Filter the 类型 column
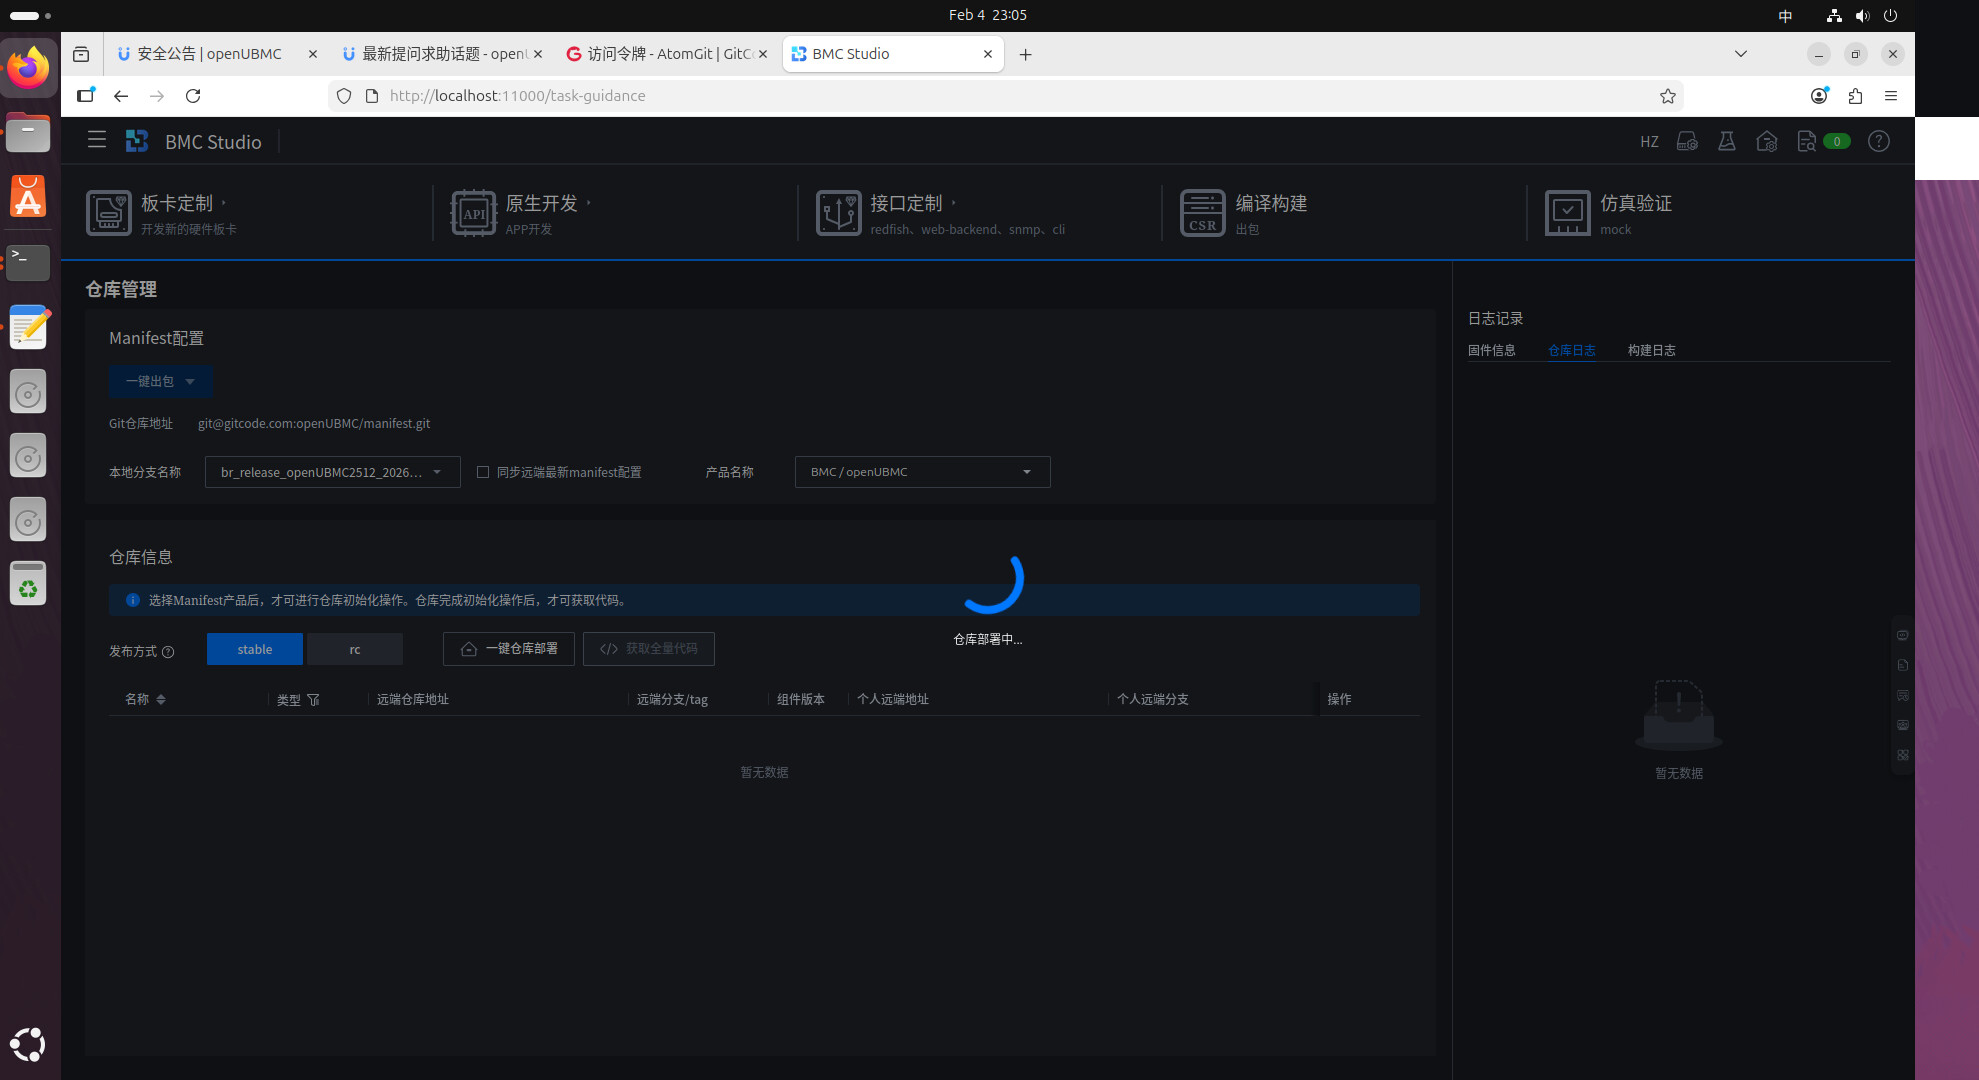 click(x=313, y=700)
